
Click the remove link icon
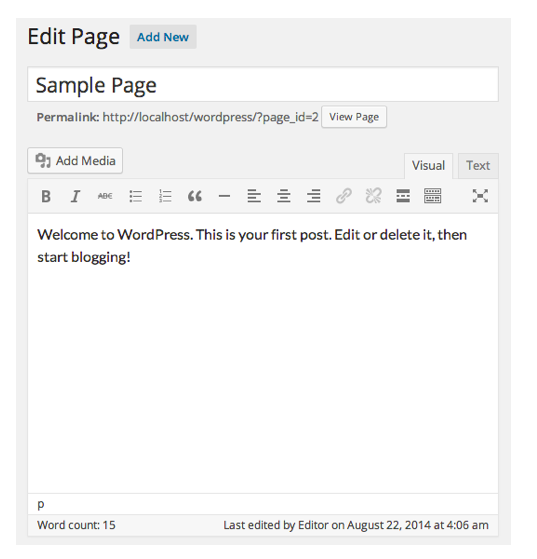pyautogui.click(x=373, y=196)
